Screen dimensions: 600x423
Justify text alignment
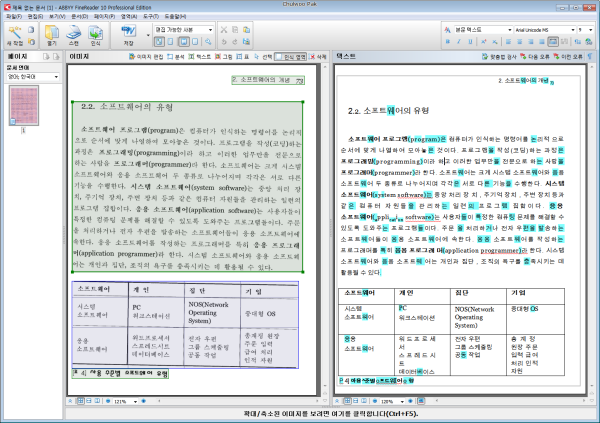(x=542, y=42)
